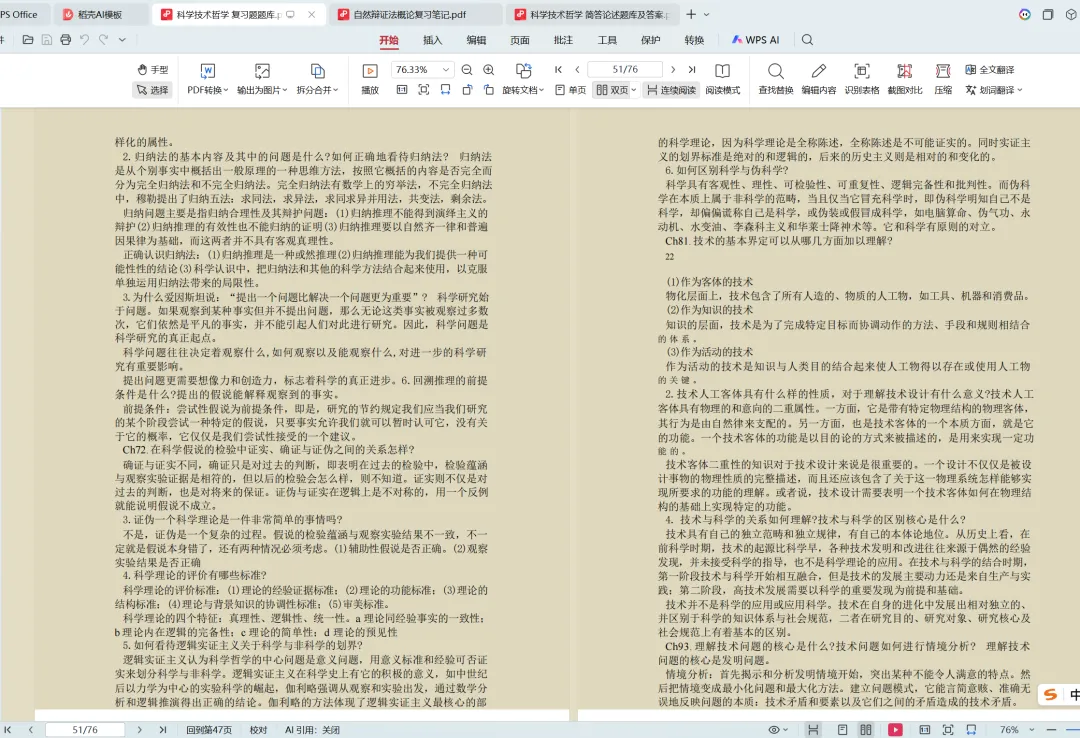The image size is (1080, 738).
Task: Click the search magnifier next to WPS AI
Action: coord(807,40)
